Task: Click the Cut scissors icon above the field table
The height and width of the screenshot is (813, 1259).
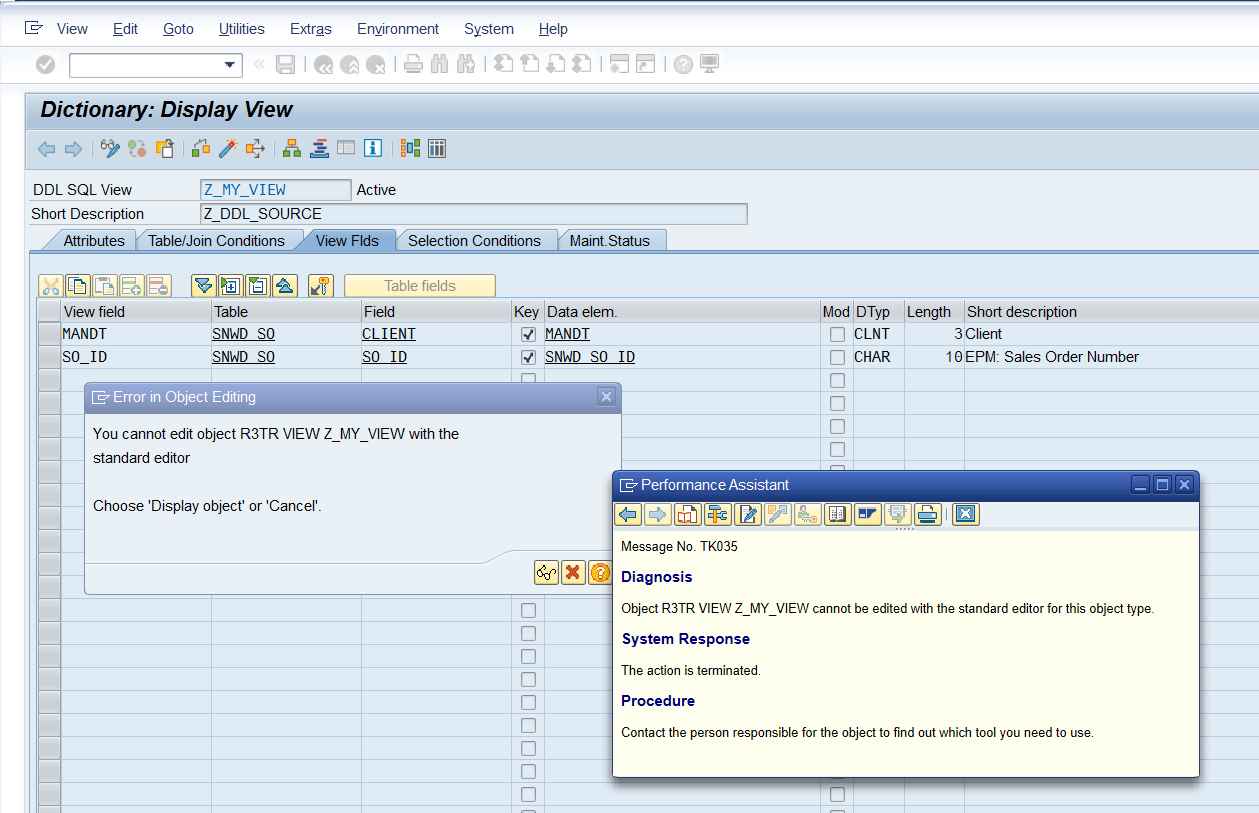Action: pos(51,286)
